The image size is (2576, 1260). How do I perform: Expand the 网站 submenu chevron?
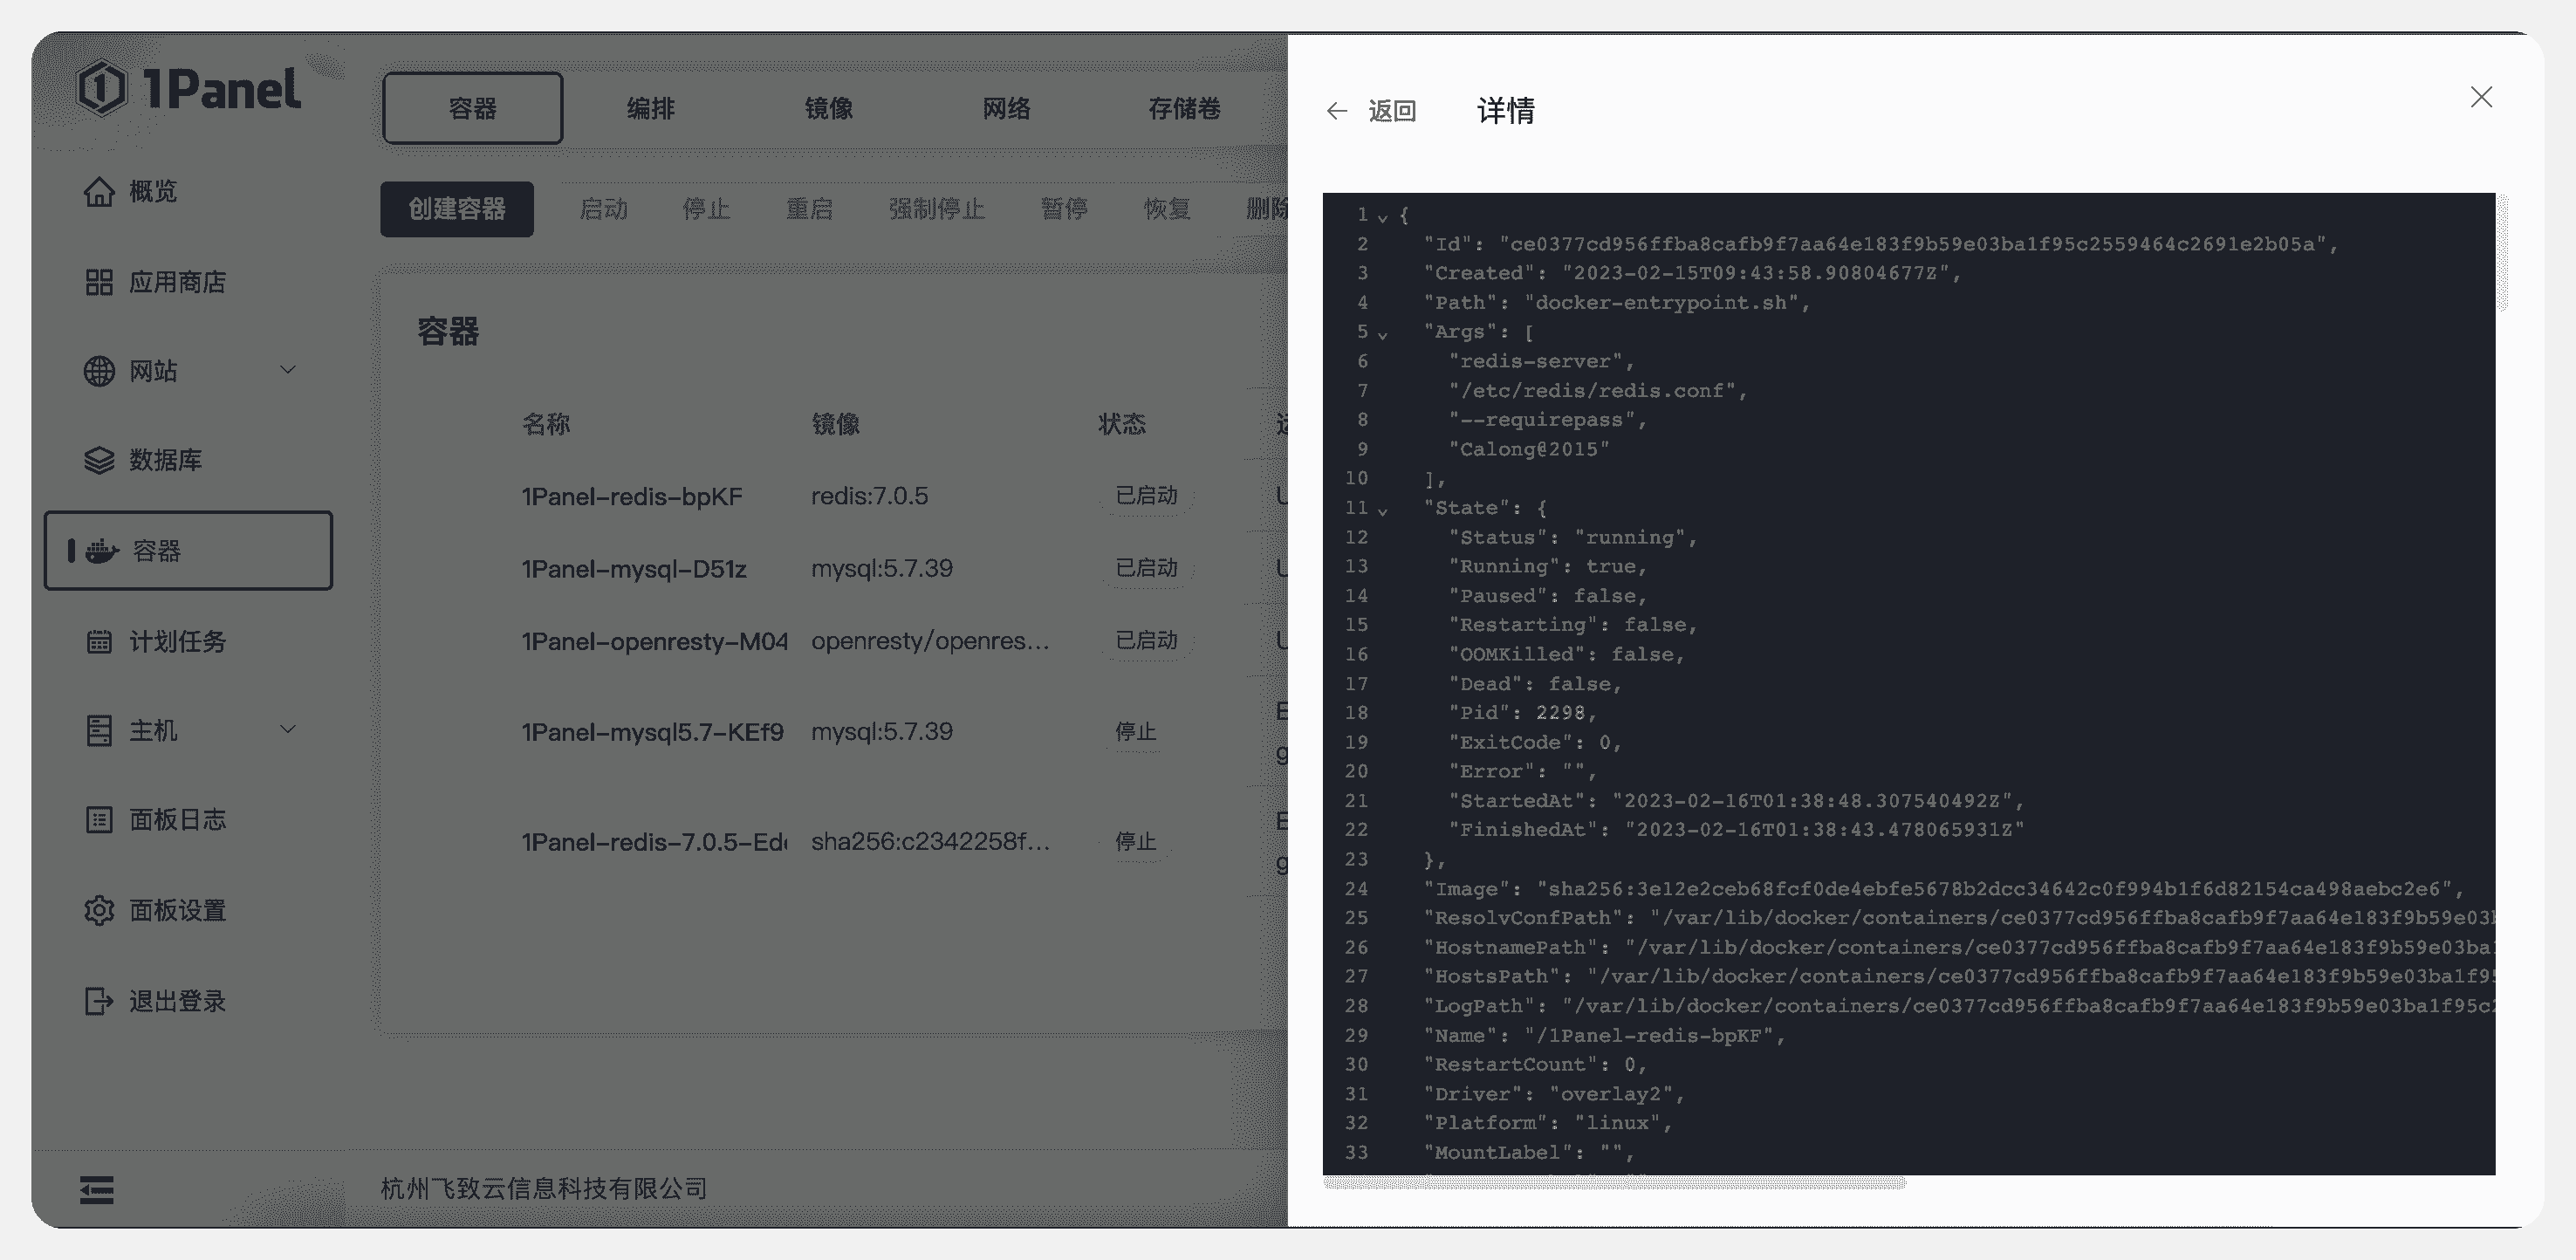click(x=288, y=370)
